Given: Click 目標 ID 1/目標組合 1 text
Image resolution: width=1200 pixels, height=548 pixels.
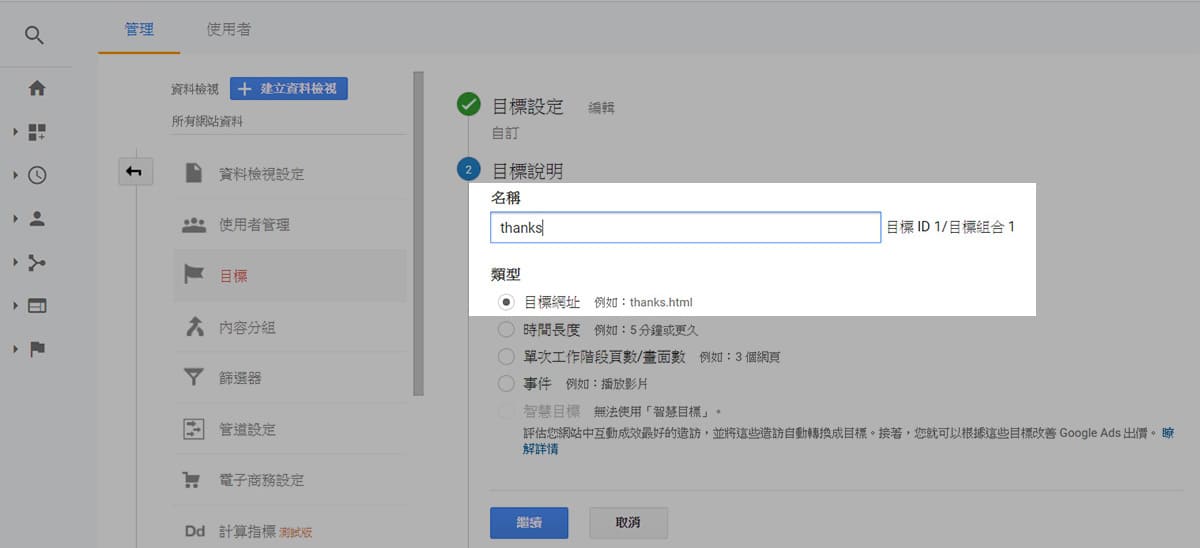Looking at the screenshot, I should tap(951, 227).
